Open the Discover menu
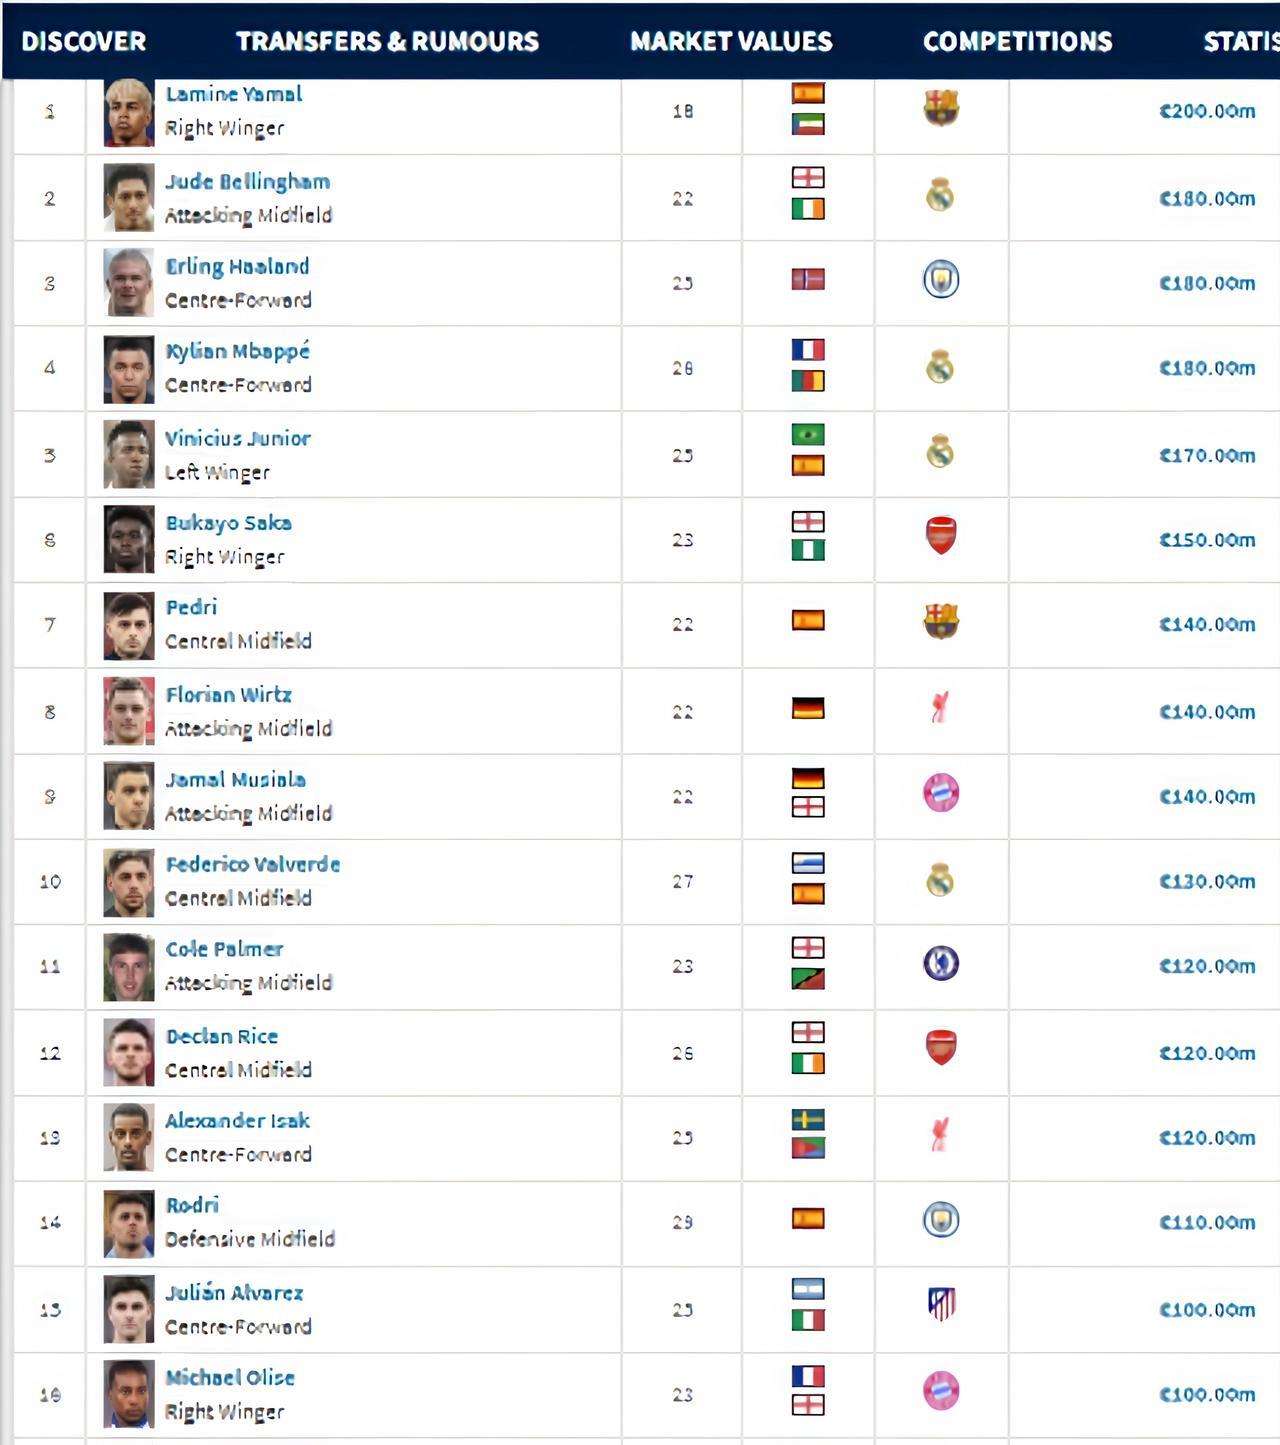 pyautogui.click(x=84, y=41)
